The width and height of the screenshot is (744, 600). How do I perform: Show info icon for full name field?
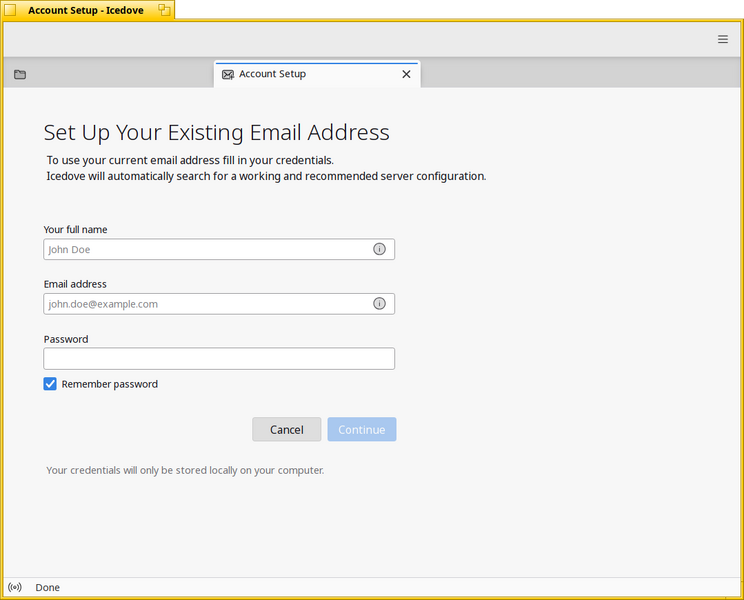click(x=379, y=249)
